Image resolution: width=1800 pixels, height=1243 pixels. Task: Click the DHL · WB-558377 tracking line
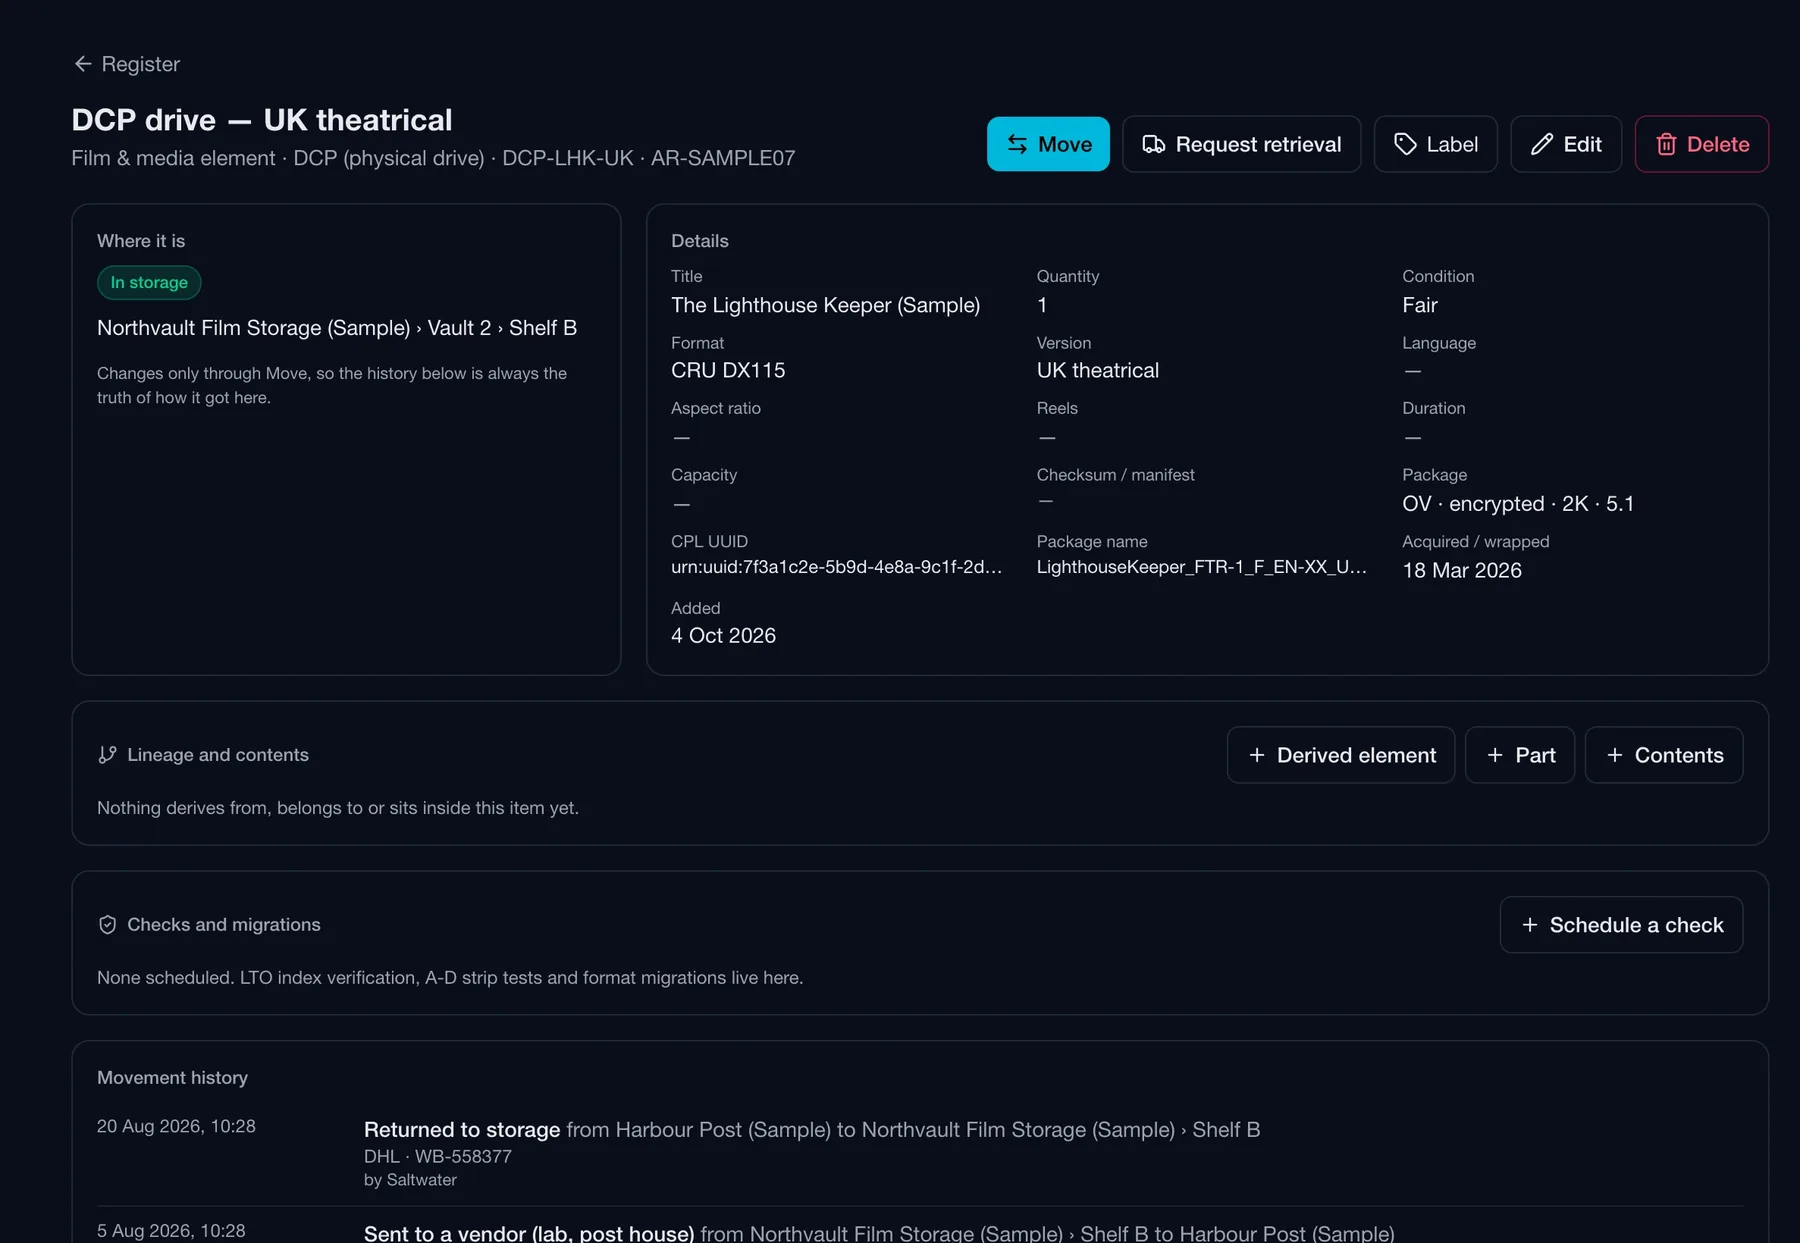coord(438,1157)
